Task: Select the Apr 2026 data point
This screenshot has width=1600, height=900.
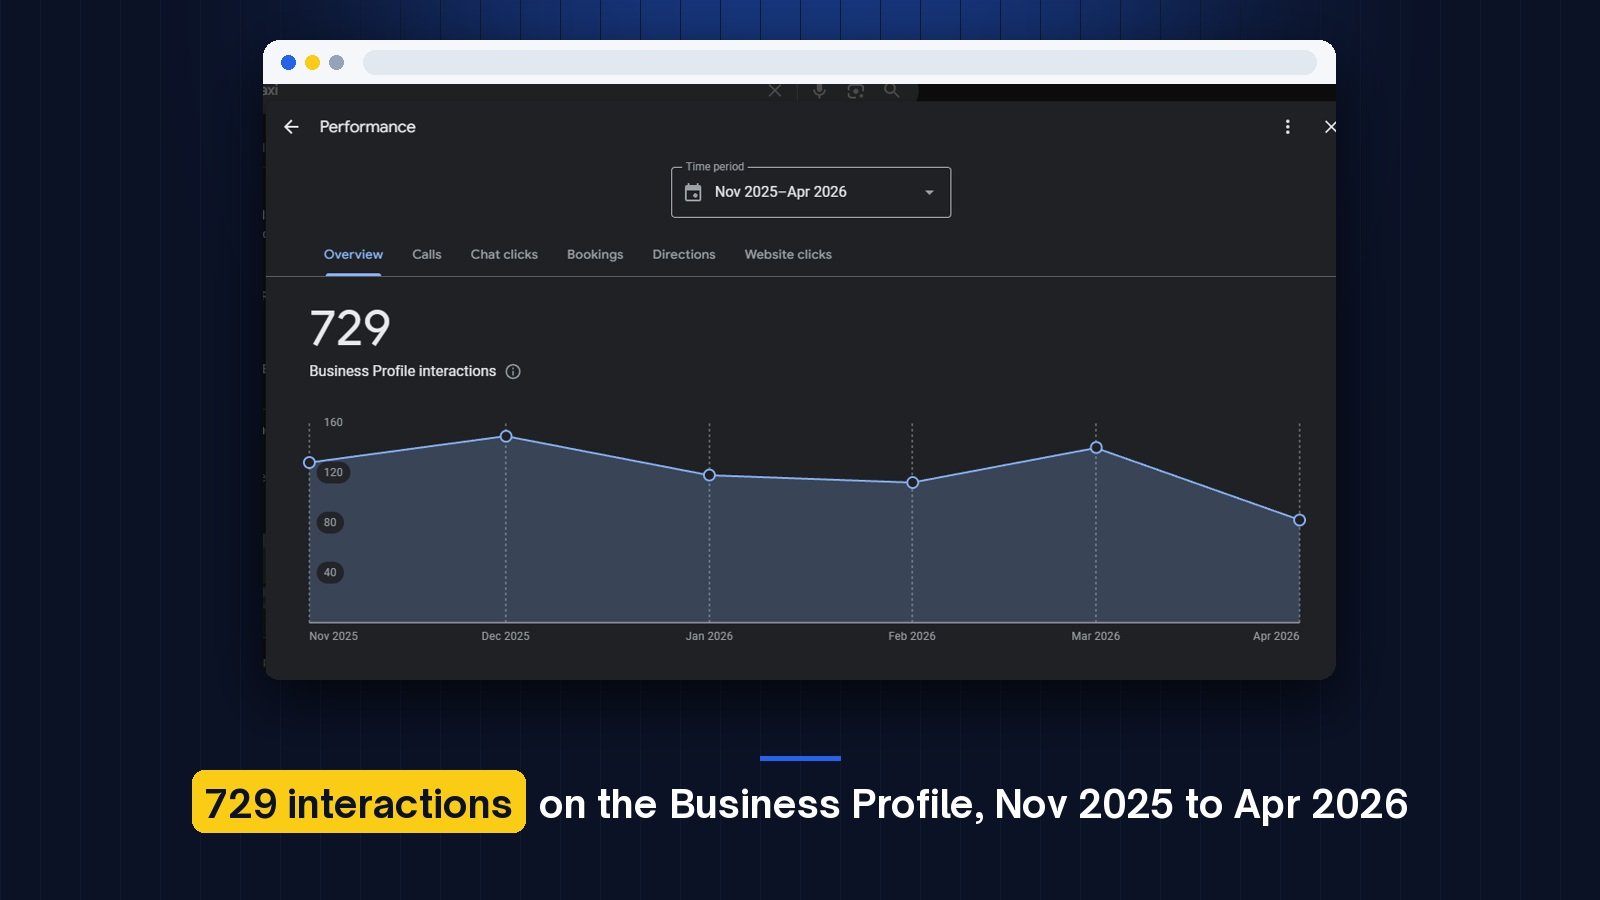Action: (x=1299, y=520)
